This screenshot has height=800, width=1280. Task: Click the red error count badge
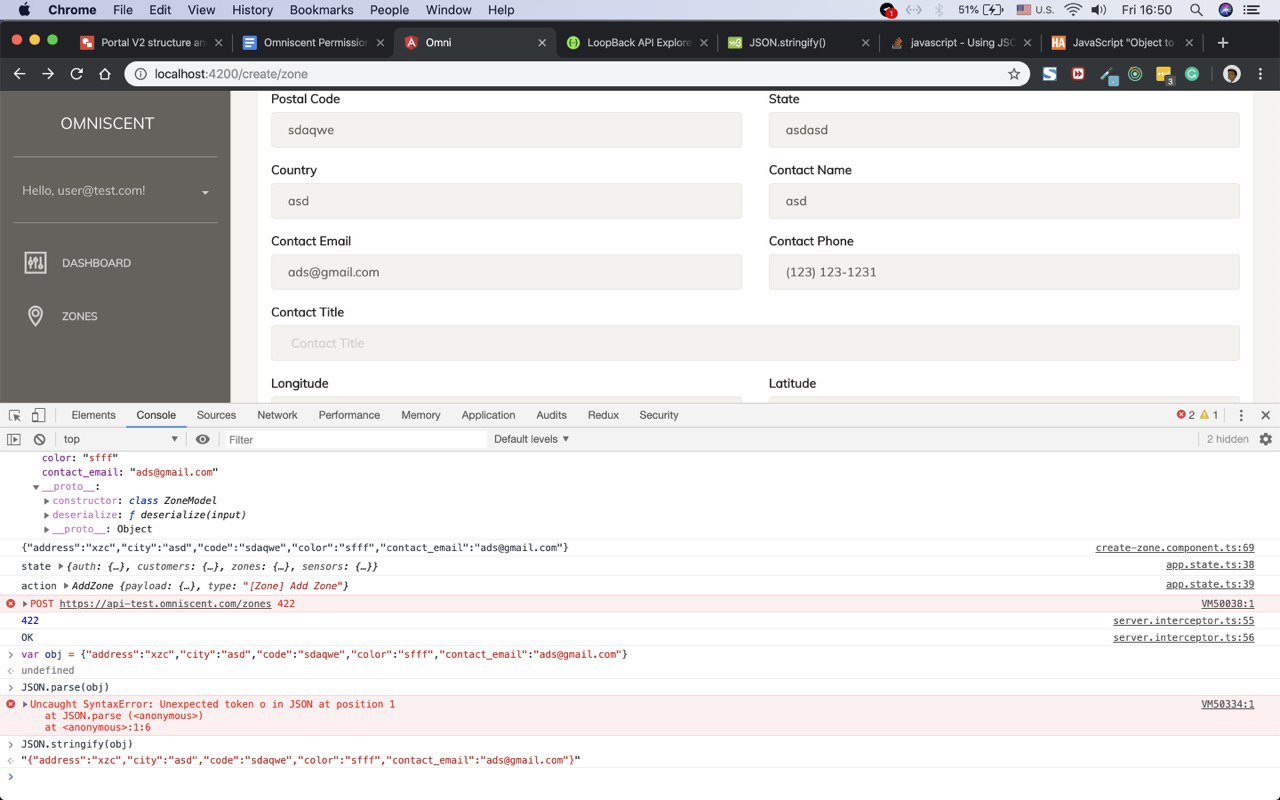[1186, 415]
